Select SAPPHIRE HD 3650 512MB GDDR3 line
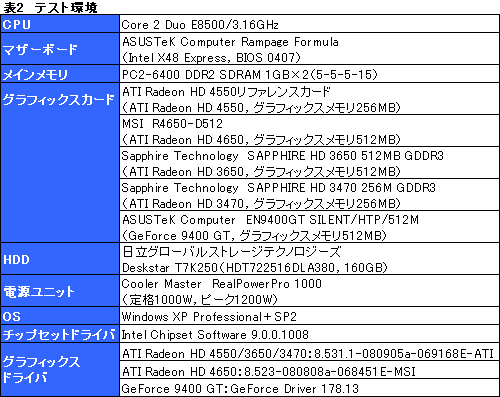500x397 pixels. tap(283, 156)
